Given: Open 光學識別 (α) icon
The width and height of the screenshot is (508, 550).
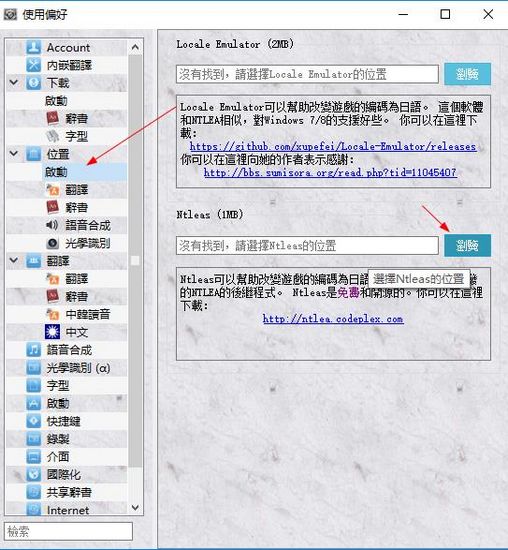Looking at the screenshot, I should (x=34, y=368).
